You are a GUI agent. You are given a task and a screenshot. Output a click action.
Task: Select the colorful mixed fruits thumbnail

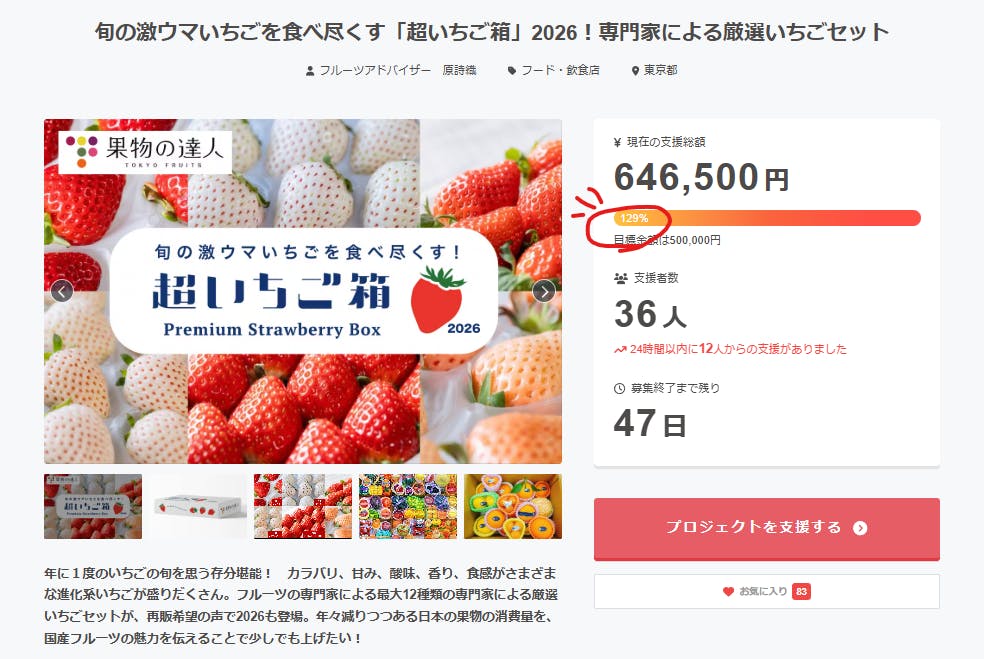tap(408, 507)
